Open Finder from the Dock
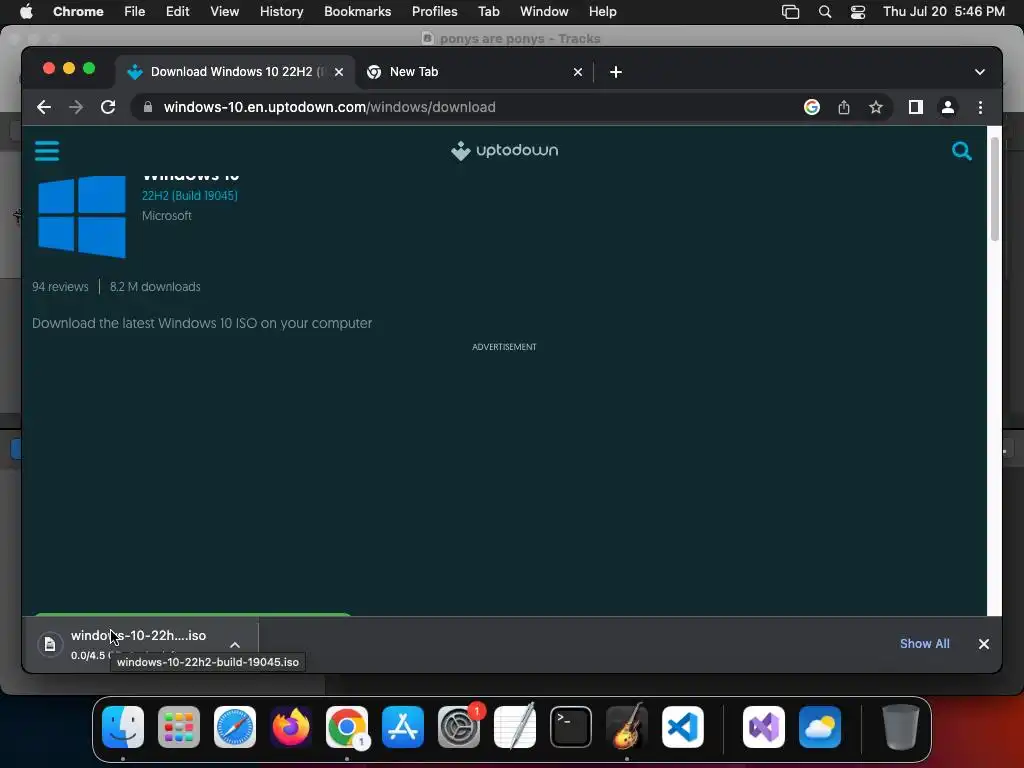Viewport: 1024px width, 768px height. point(123,727)
